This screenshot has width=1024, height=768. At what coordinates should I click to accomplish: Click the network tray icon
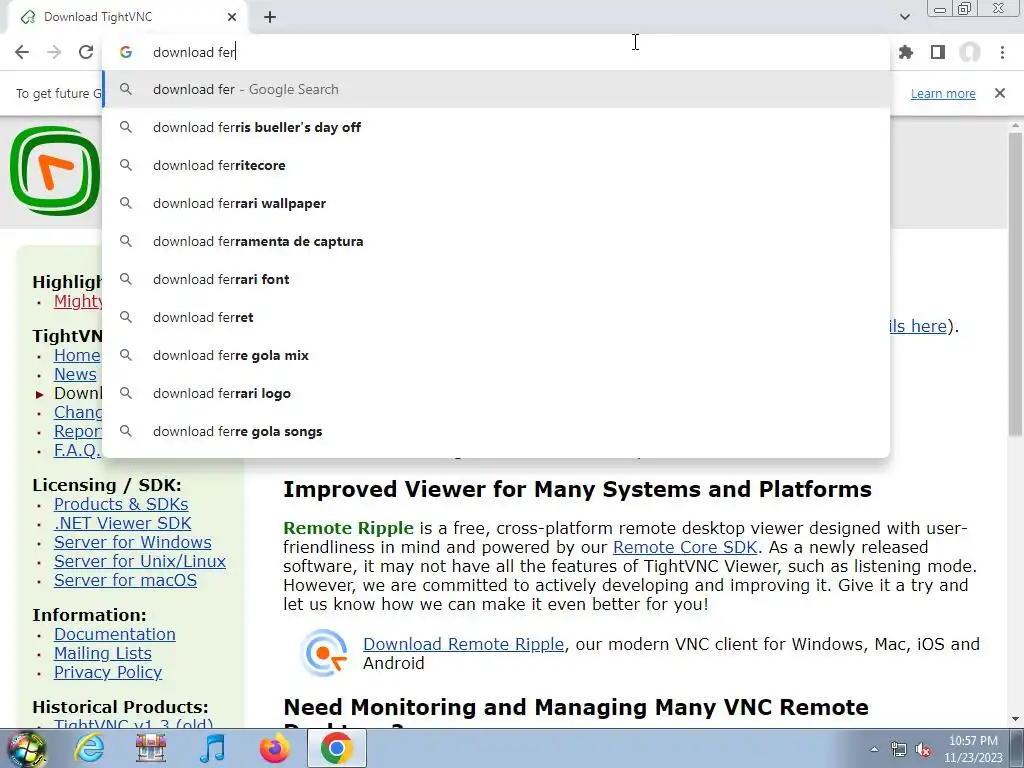pyautogui.click(x=899, y=750)
